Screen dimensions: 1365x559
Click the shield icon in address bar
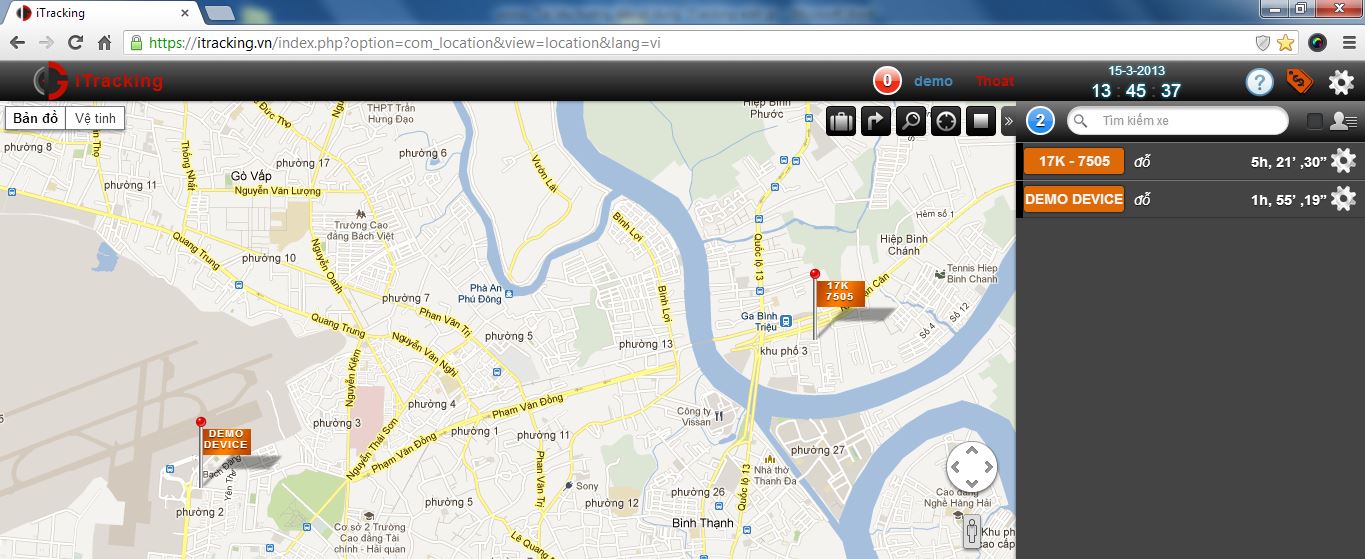(x=1263, y=43)
